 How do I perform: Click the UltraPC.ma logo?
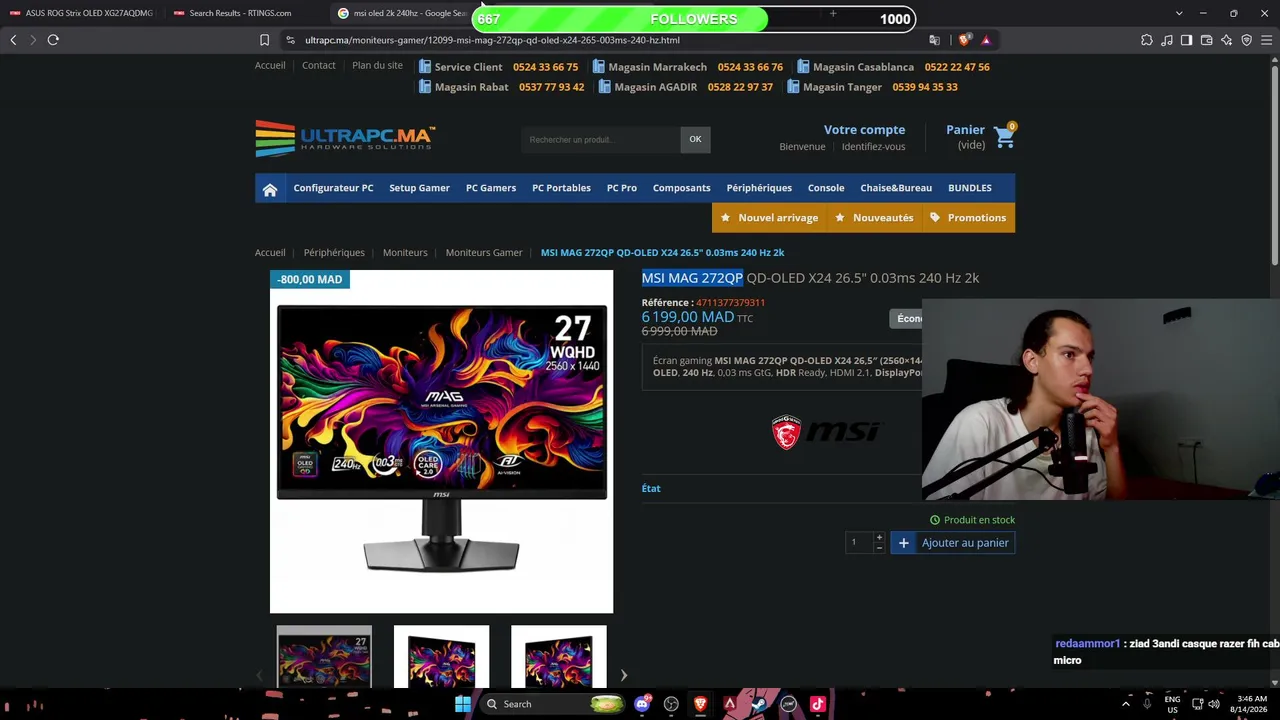345,139
